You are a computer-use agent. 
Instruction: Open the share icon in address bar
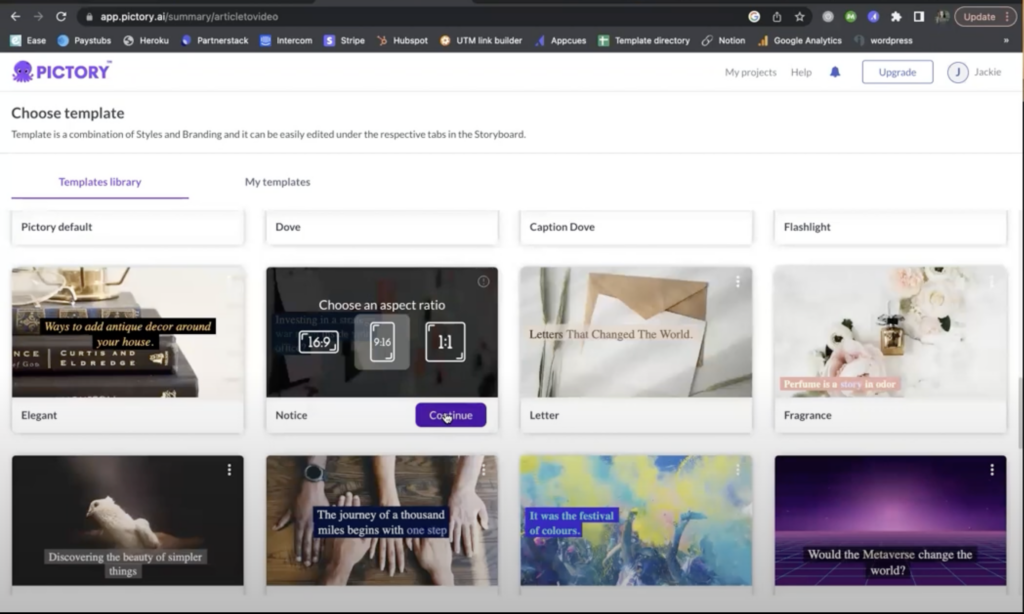[x=776, y=17]
